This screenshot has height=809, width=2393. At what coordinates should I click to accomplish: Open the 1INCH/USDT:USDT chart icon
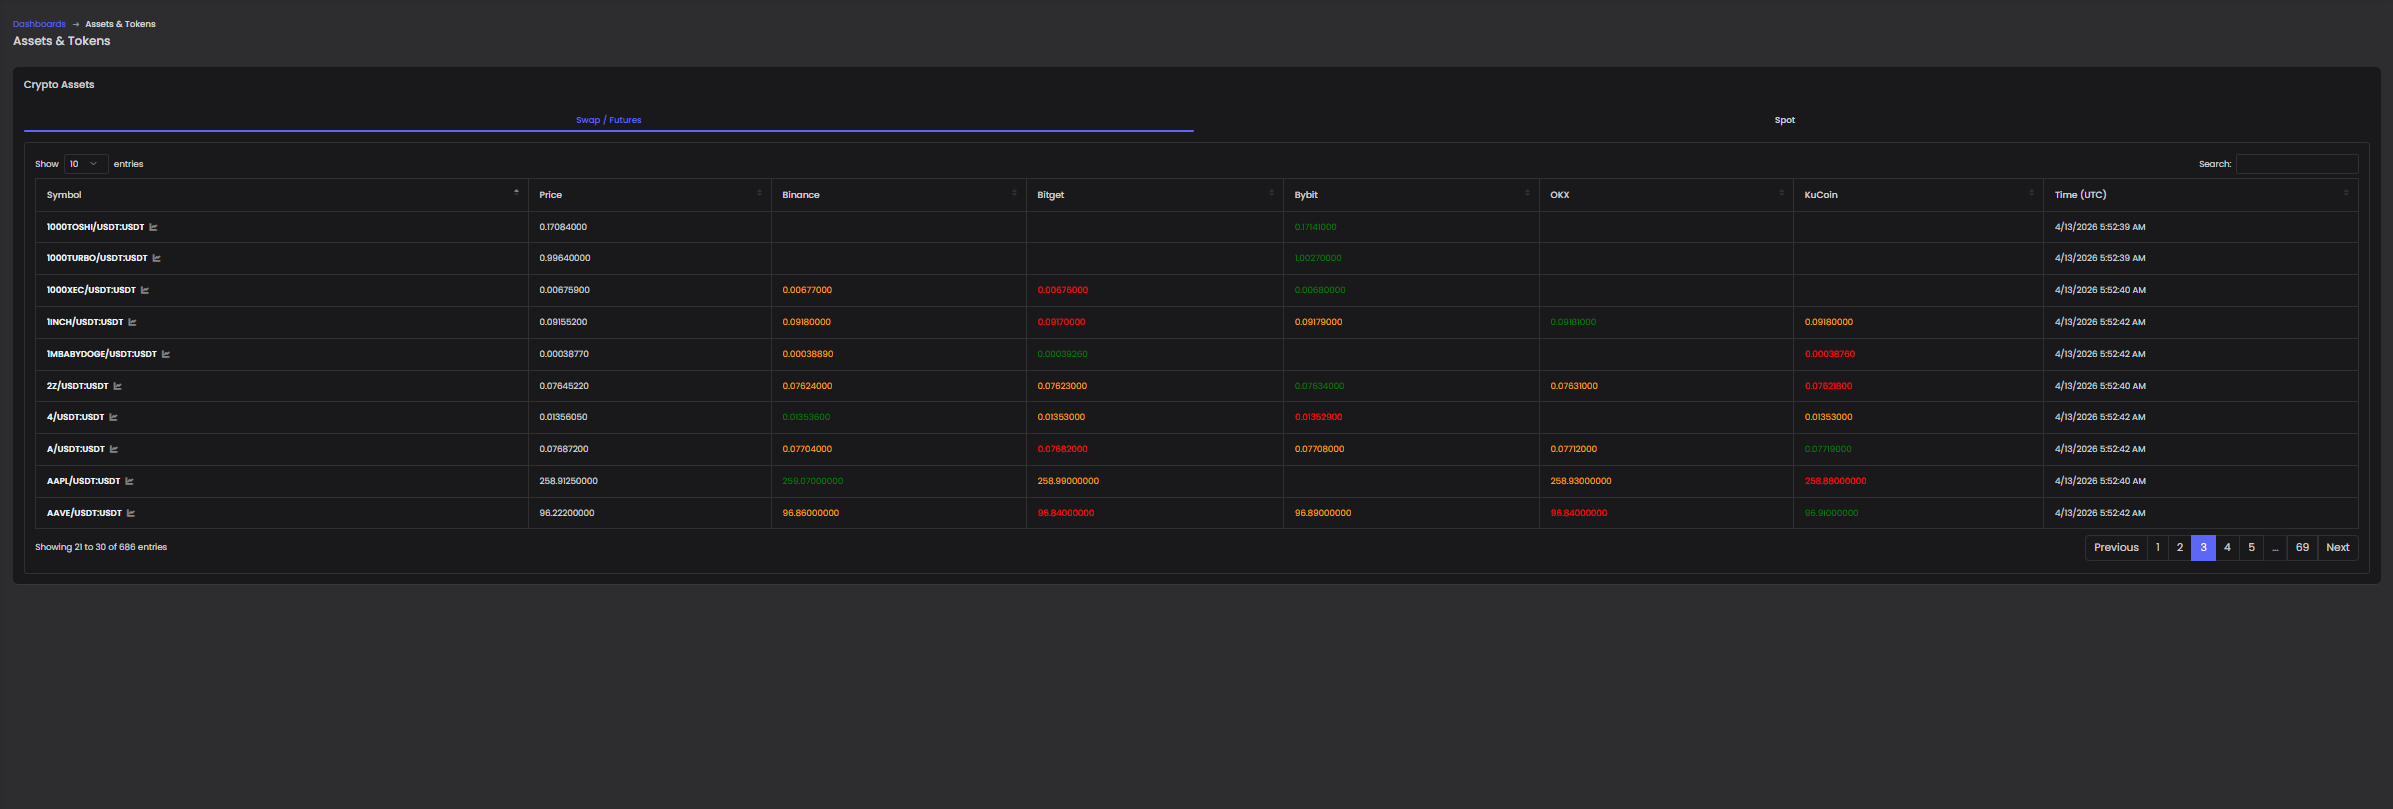click(132, 322)
